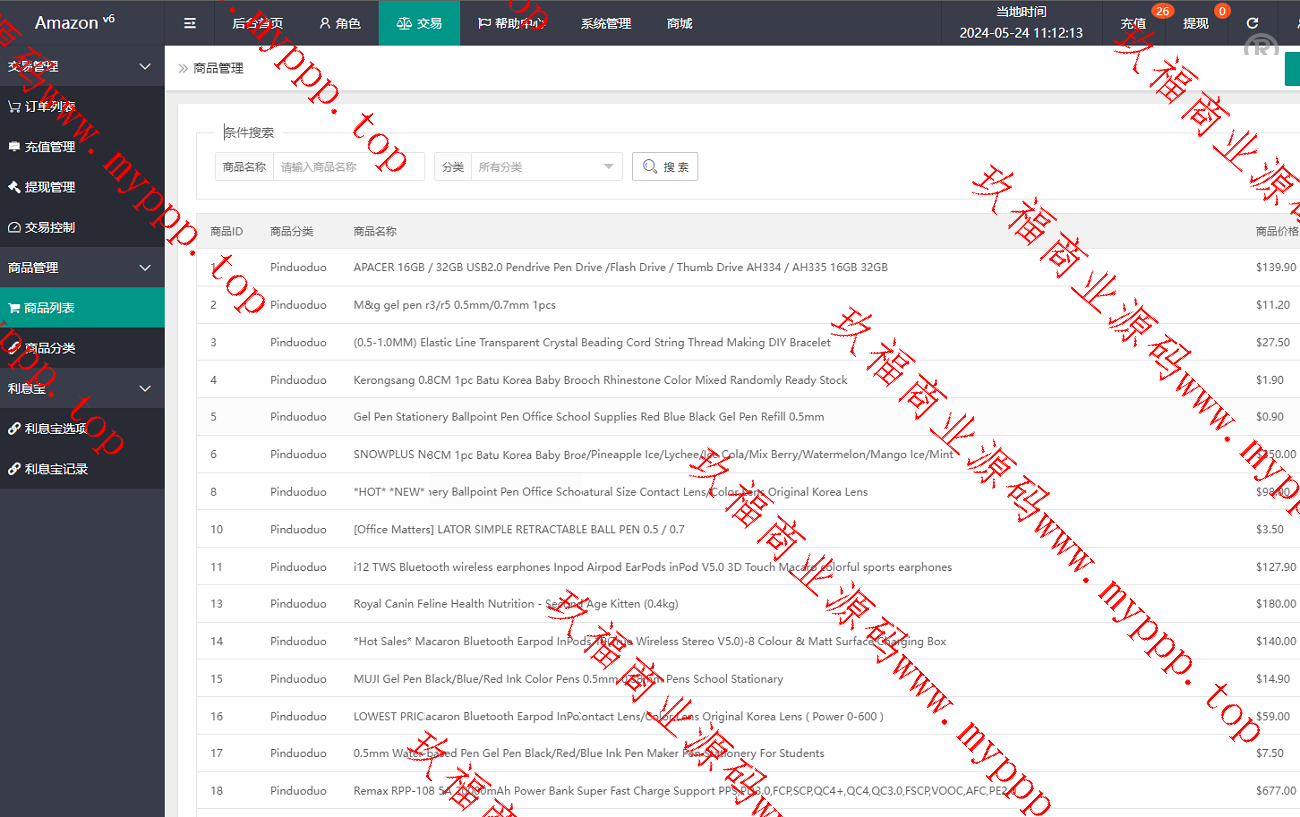
Task: Switch to the 系统管理 top tab
Action: tap(606, 23)
